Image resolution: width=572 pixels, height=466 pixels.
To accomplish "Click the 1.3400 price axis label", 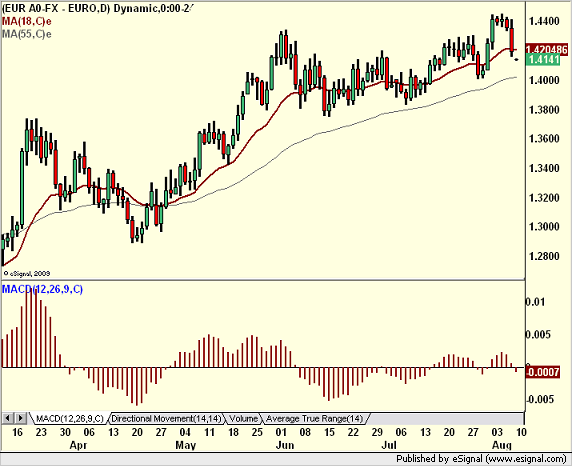I will click(544, 168).
